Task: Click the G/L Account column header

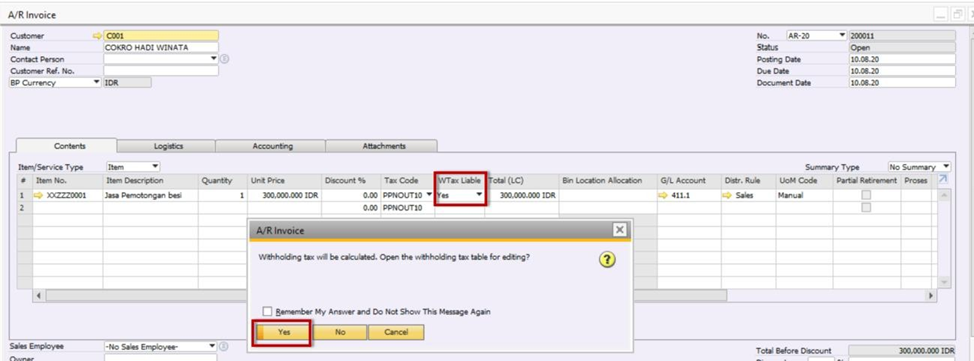Action: coord(688,181)
